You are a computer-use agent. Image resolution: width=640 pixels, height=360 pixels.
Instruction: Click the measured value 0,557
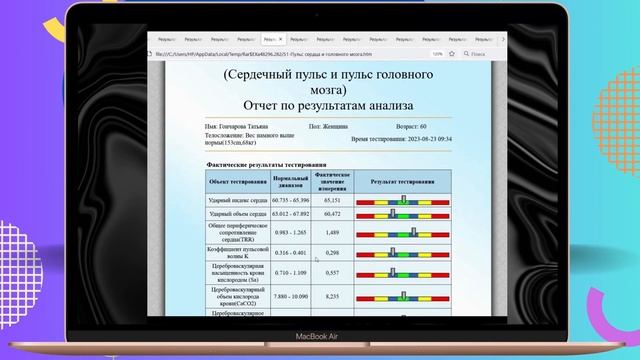(332, 273)
